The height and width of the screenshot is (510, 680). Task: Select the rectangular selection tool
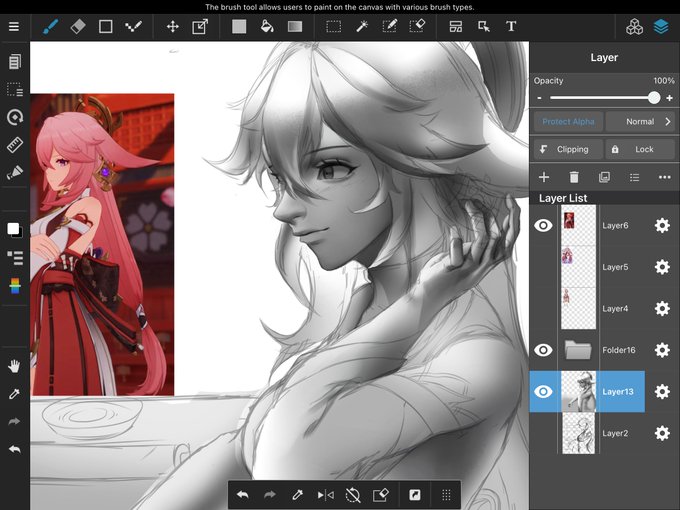(x=333, y=26)
